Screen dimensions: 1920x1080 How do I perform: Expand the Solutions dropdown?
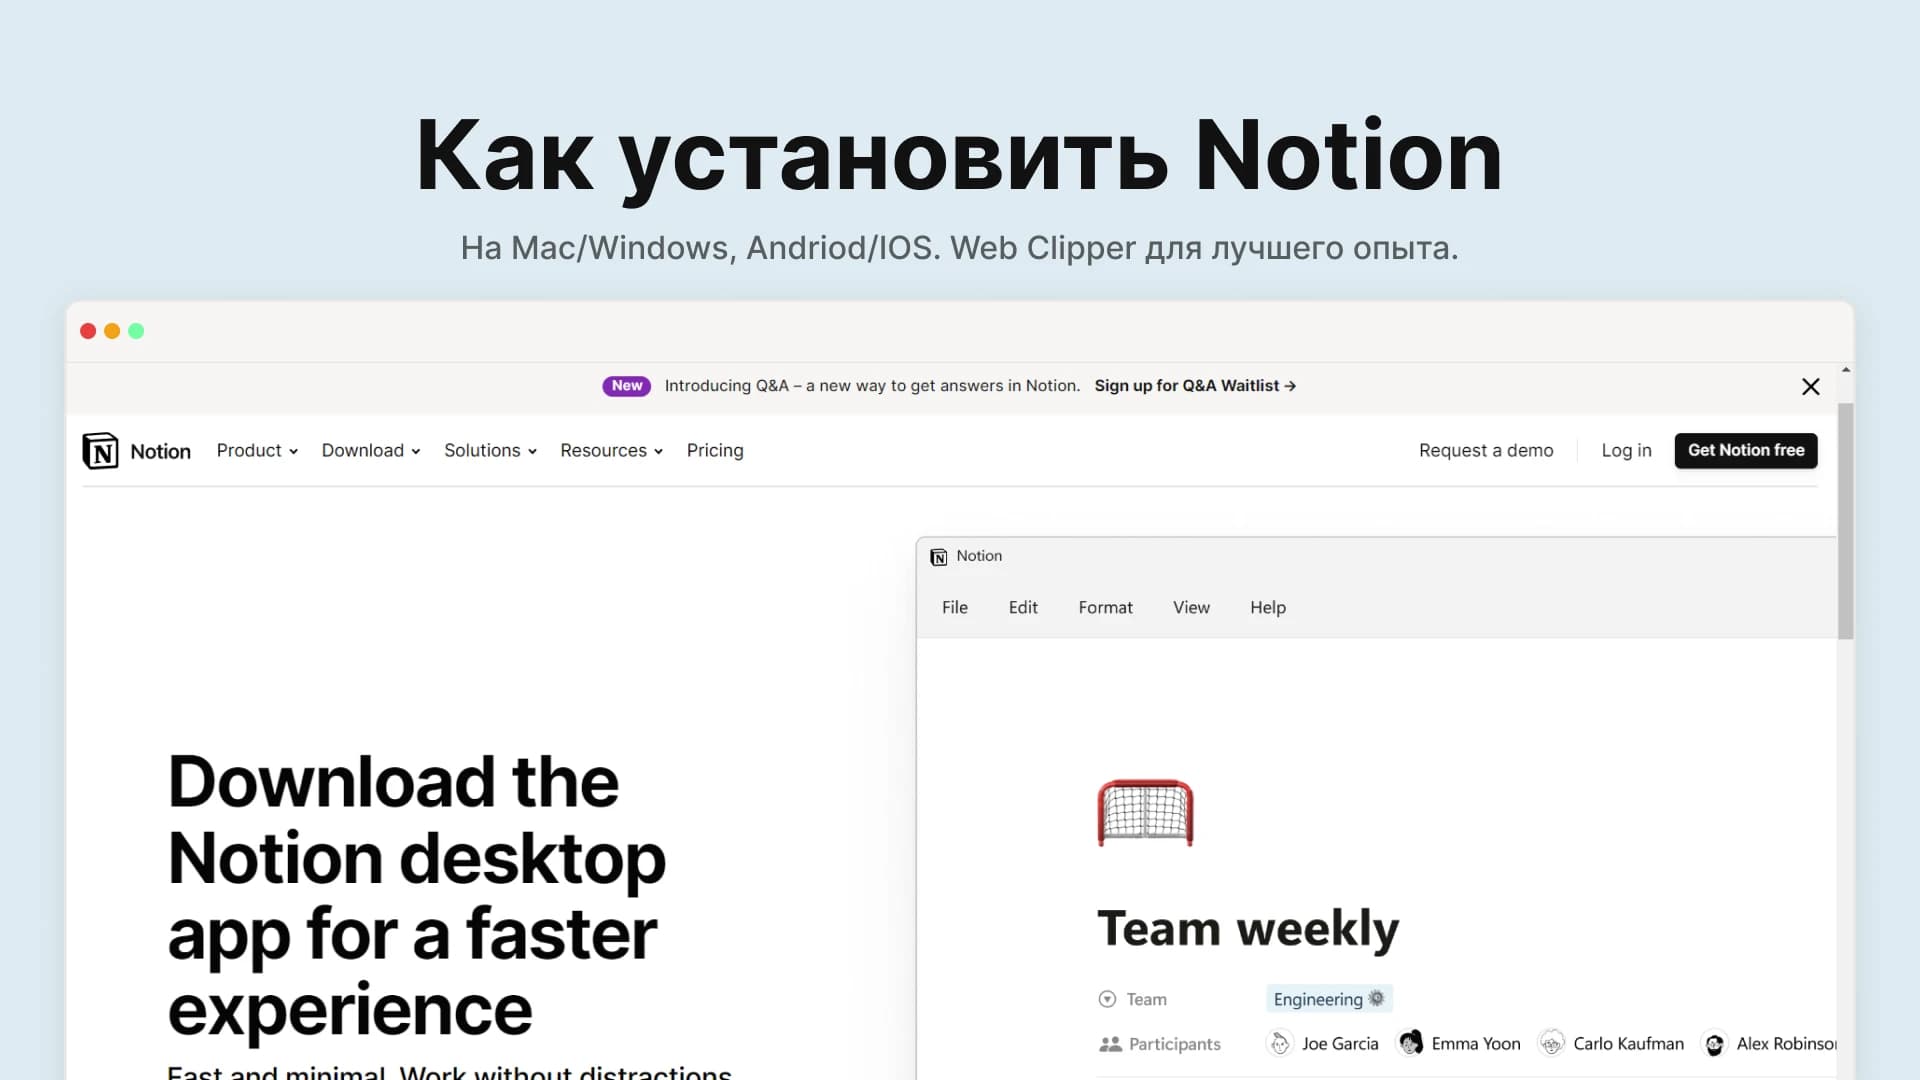coord(490,451)
